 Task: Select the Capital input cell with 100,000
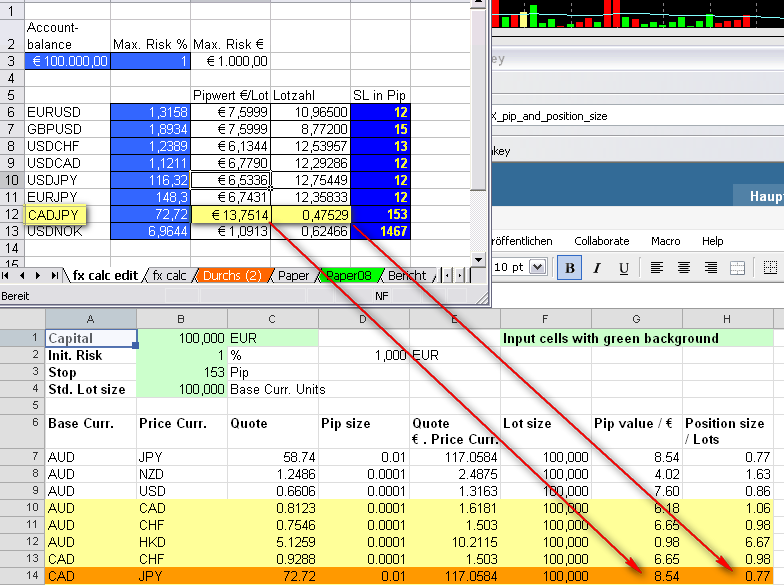point(181,338)
